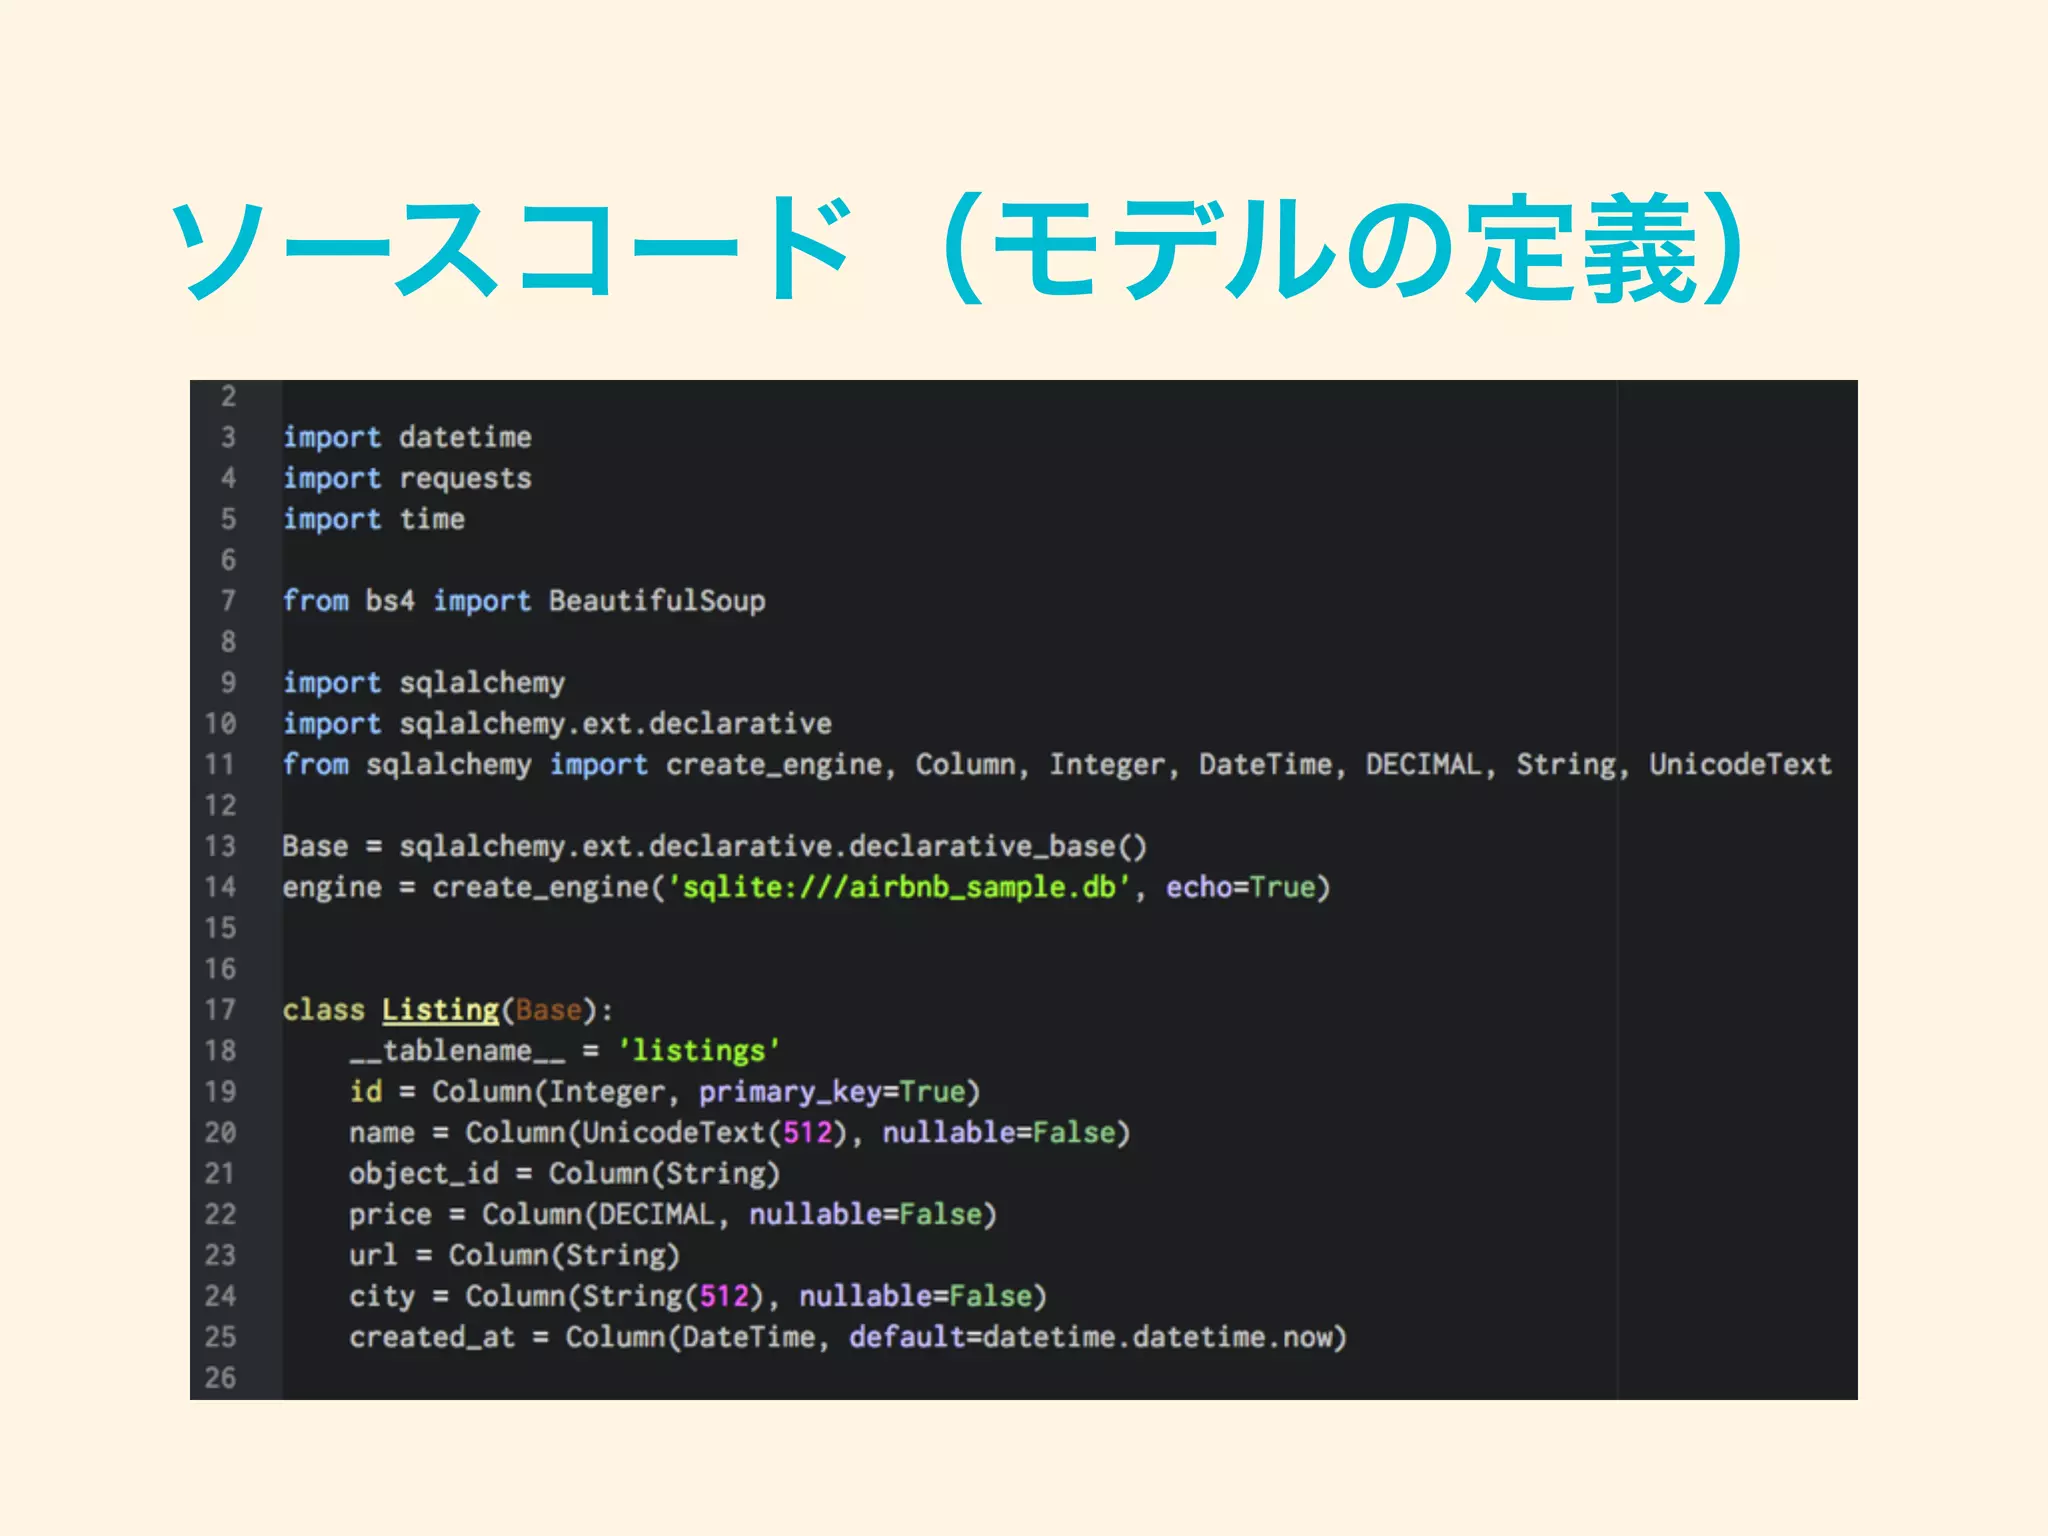Click 'object_id = Column(String)' line
Image resolution: width=2048 pixels, height=1536 pixels.
pos(565,1174)
